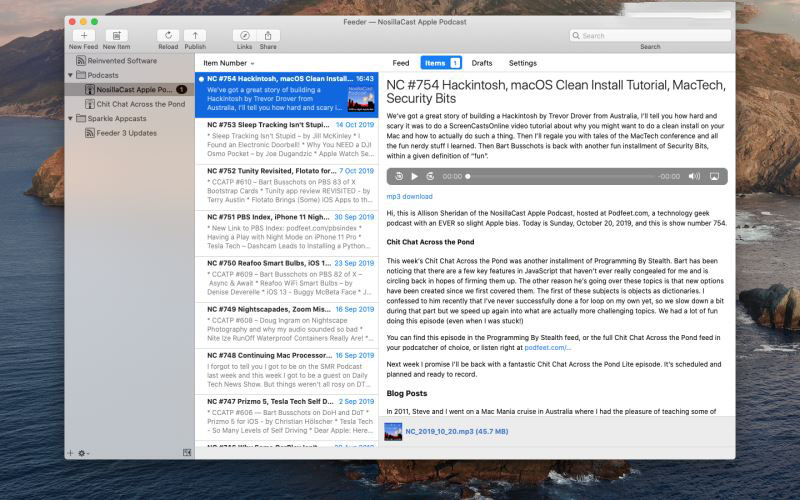Toggle the audio volume icon
Image resolution: width=800 pixels, height=500 pixels.
(x=694, y=177)
